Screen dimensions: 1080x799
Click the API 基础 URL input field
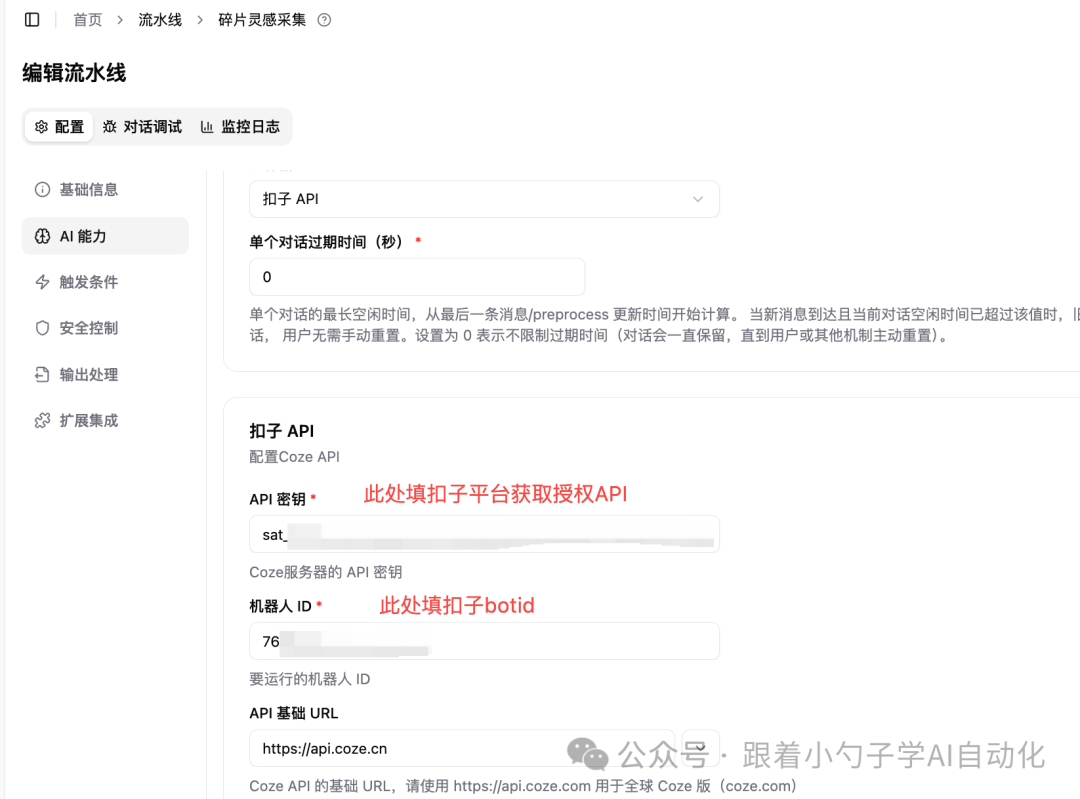pos(461,748)
